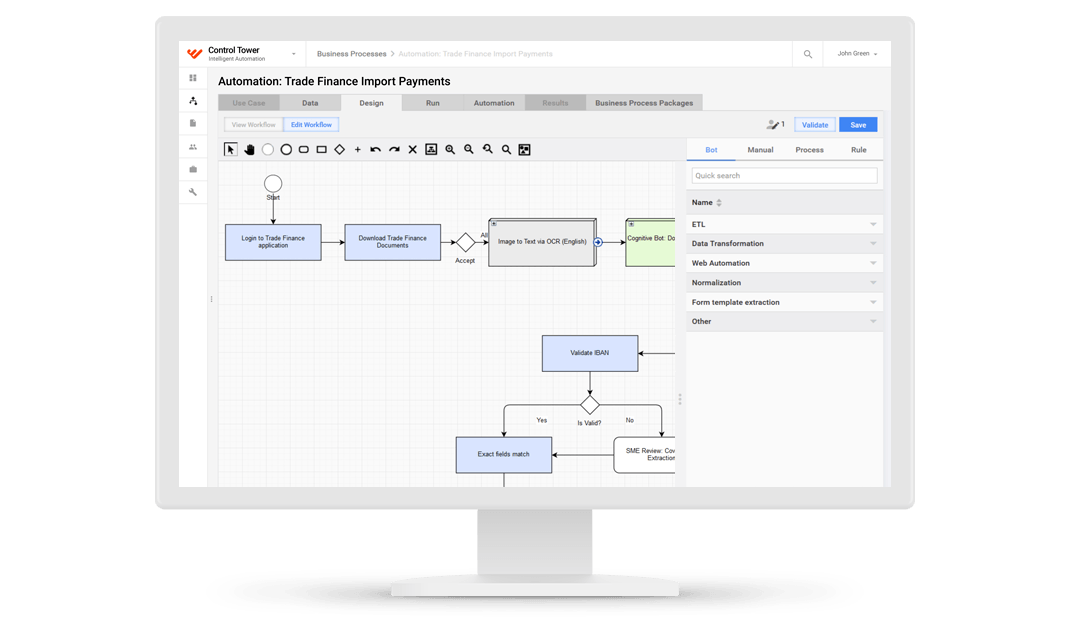1070x620 pixels.
Task: Select the Image to Text via OCR node
Action: pos(543,242)
